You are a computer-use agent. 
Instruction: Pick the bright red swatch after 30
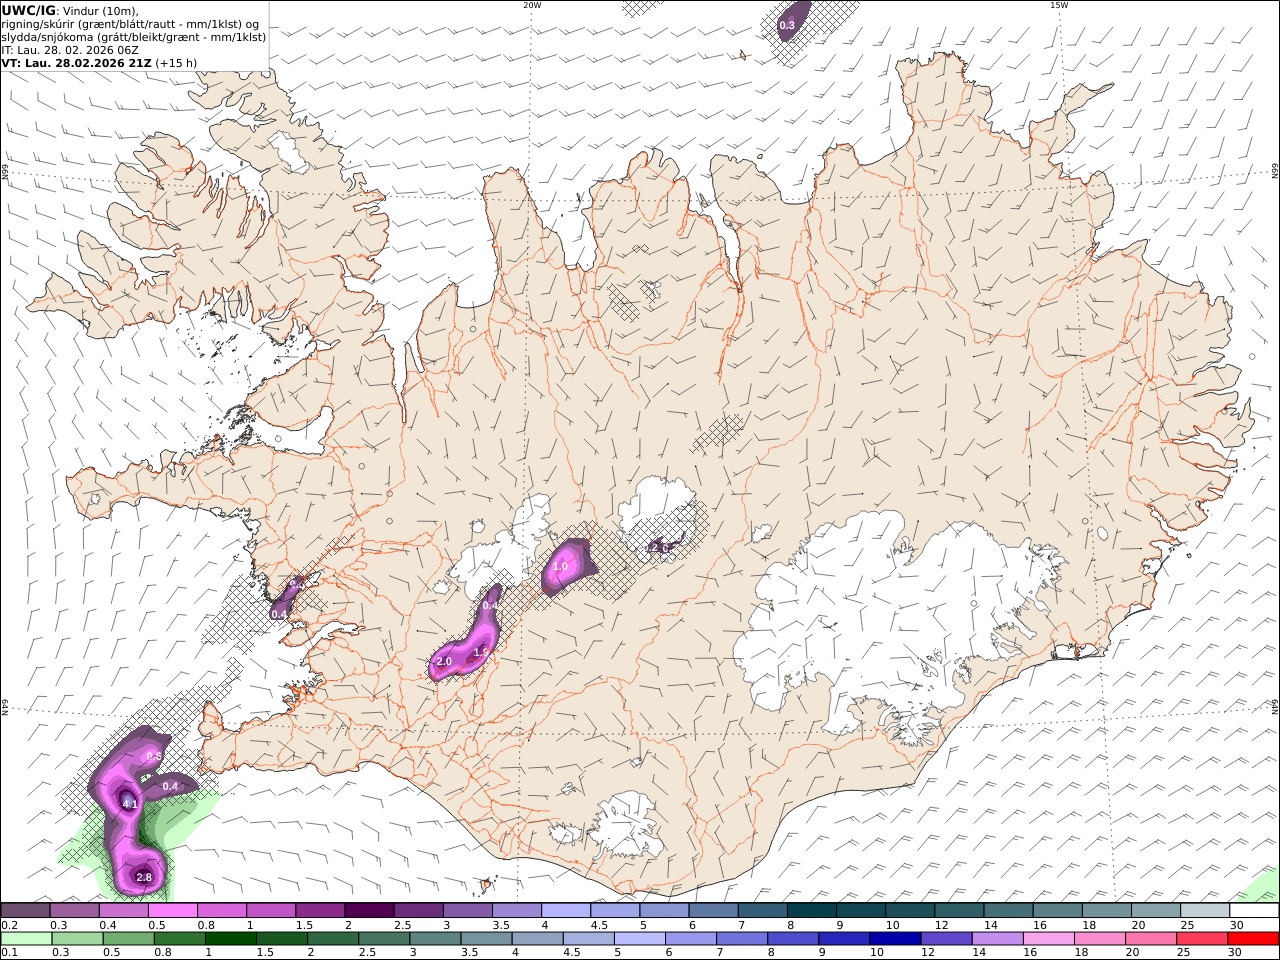click(x=1253, y=938)
